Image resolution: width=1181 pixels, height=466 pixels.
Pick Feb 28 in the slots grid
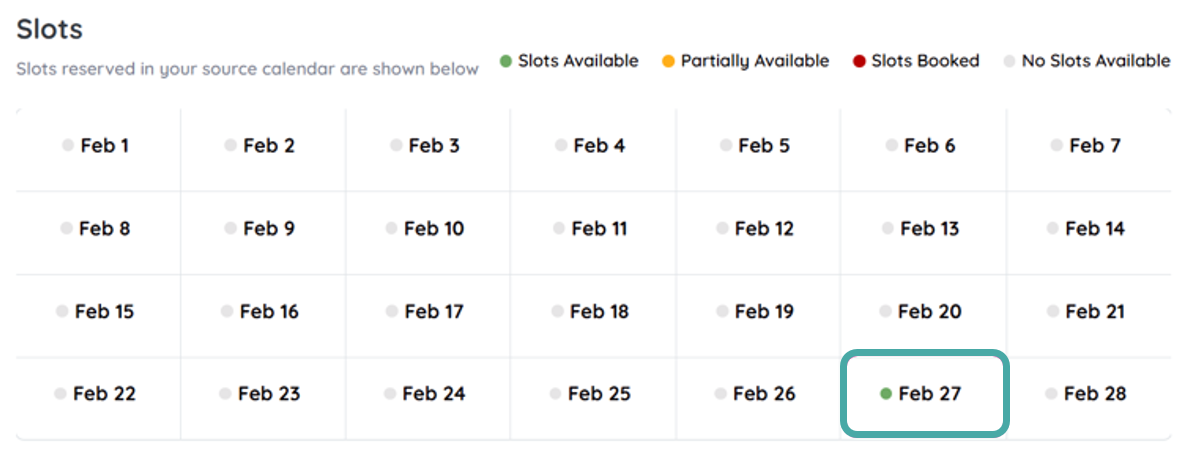click(1087, 394)
